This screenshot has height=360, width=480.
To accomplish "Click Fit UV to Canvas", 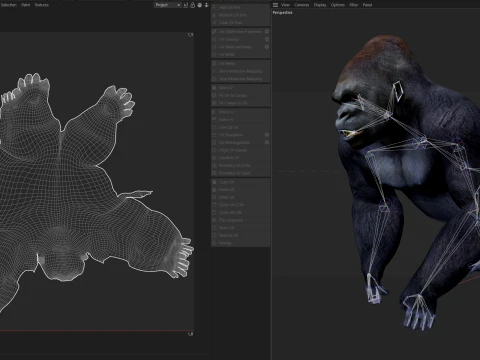I will [x=240, y=95].
